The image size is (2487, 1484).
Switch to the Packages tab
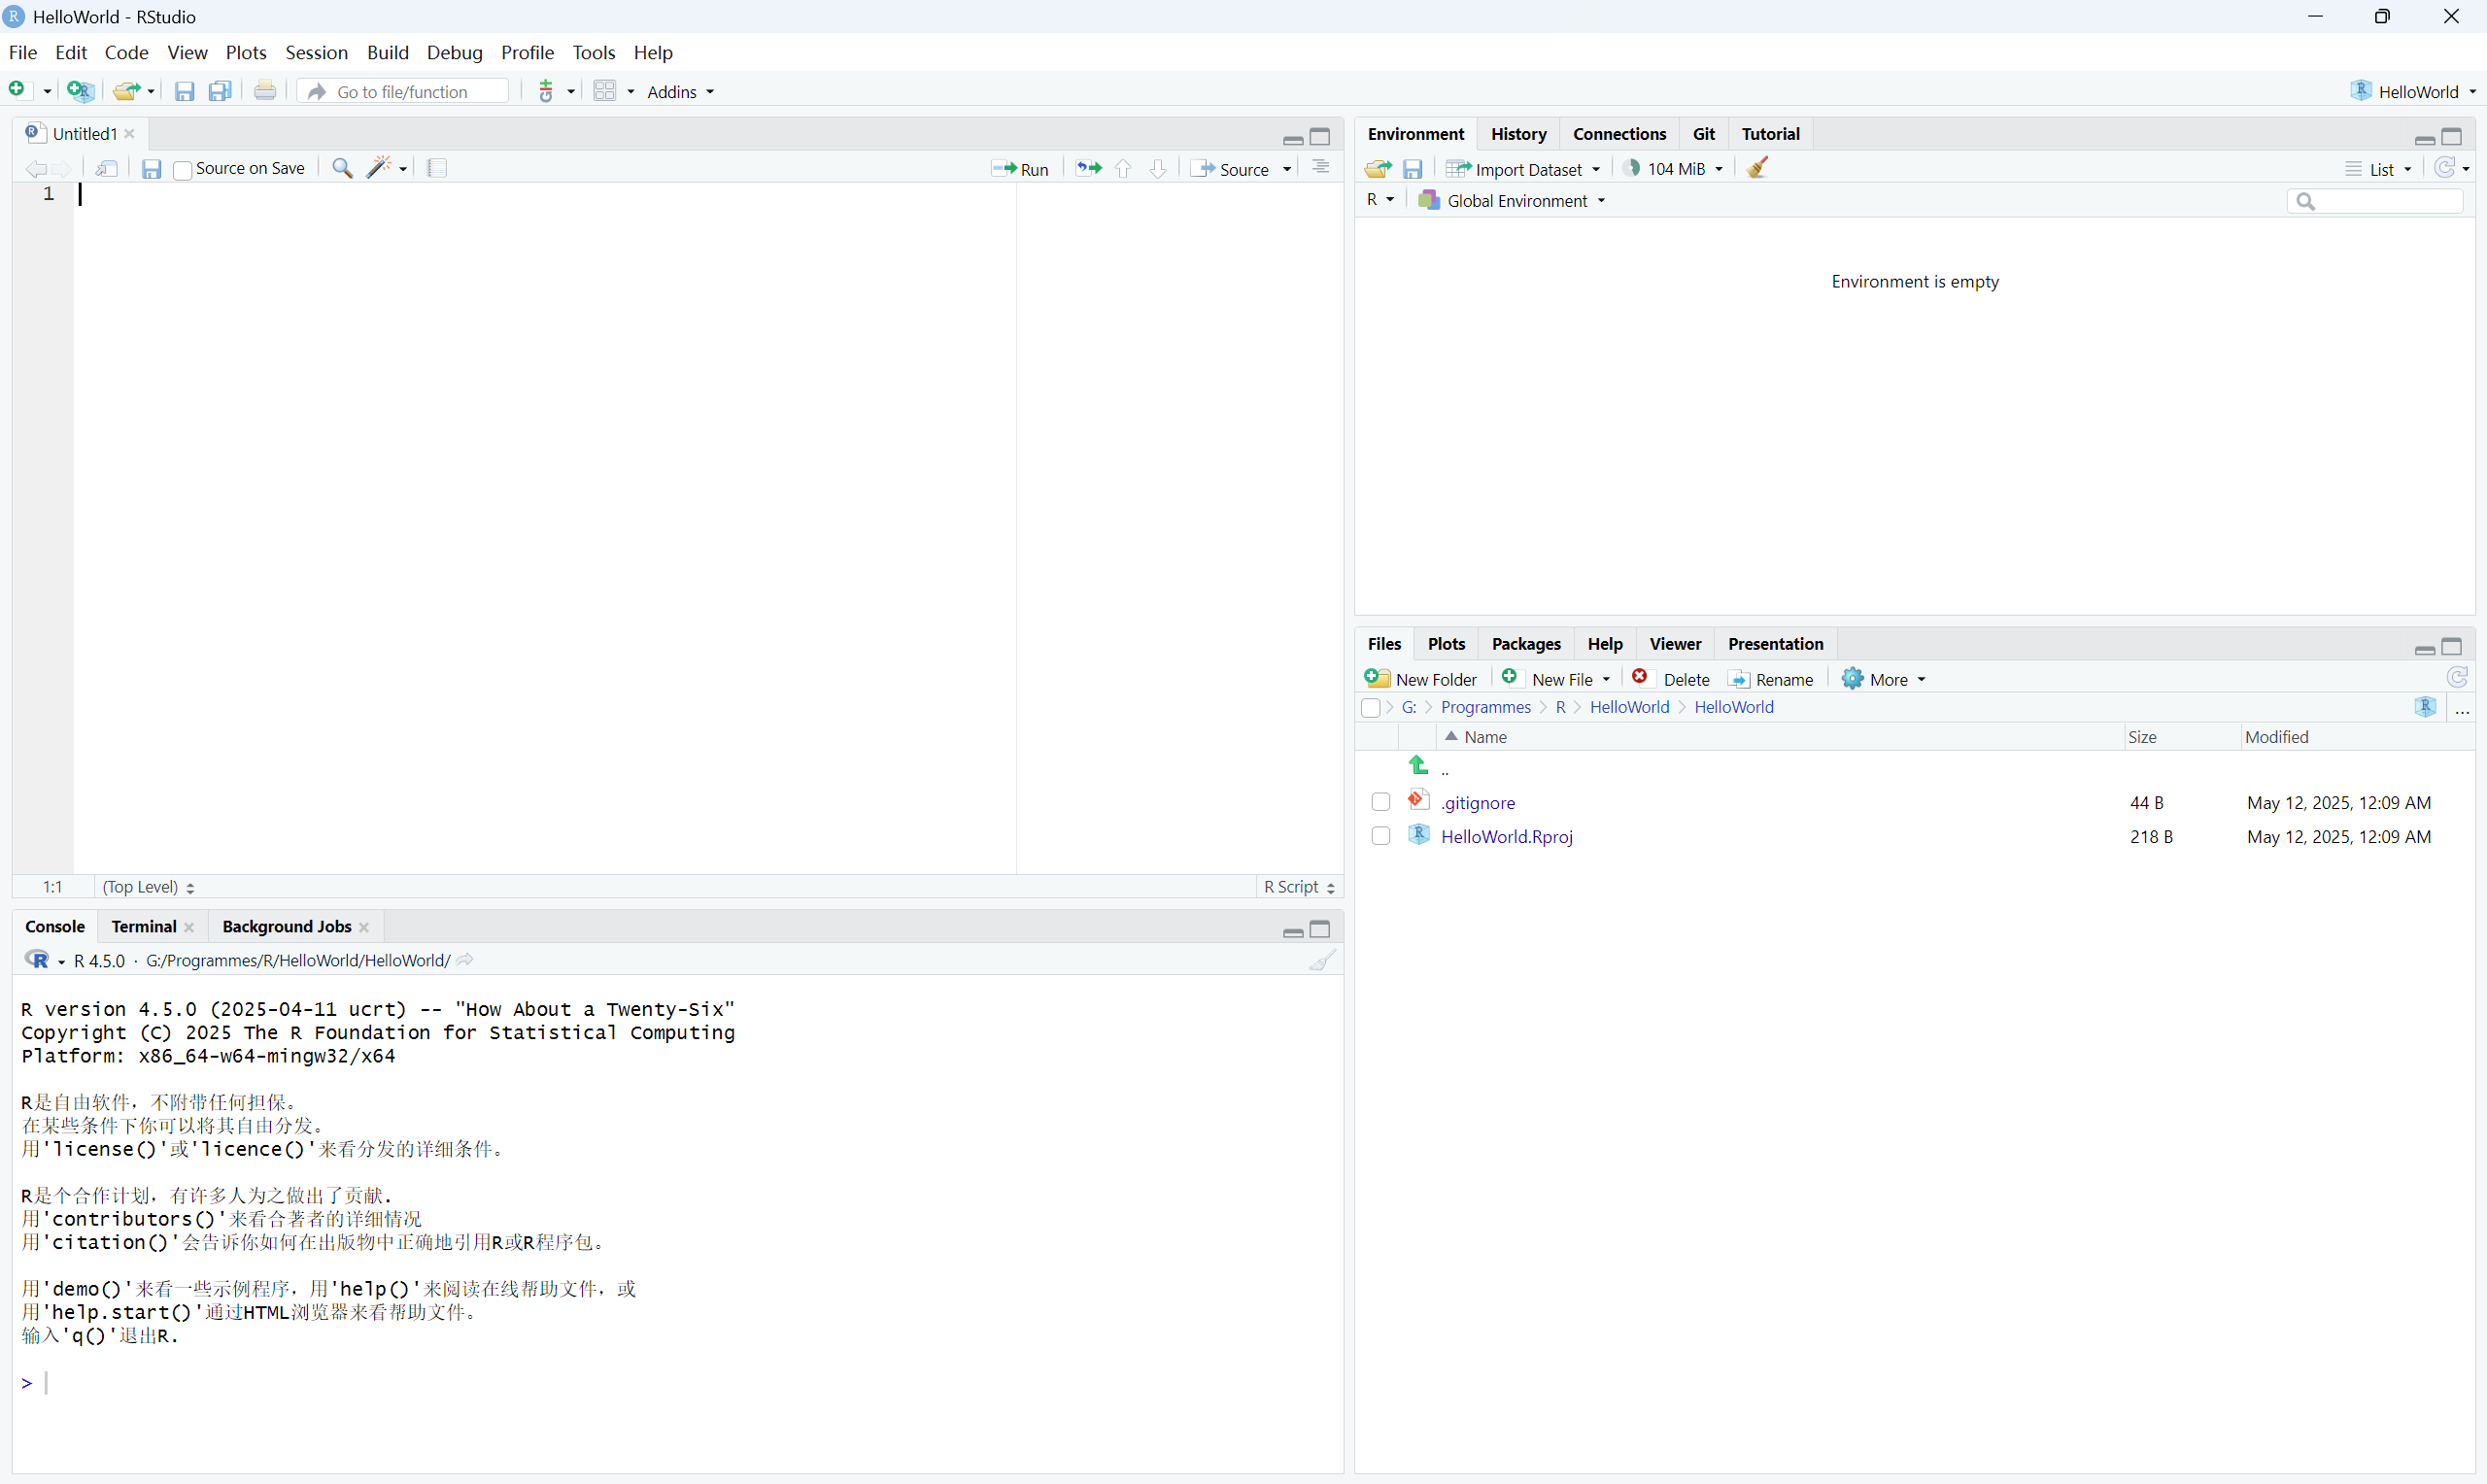1525,644
